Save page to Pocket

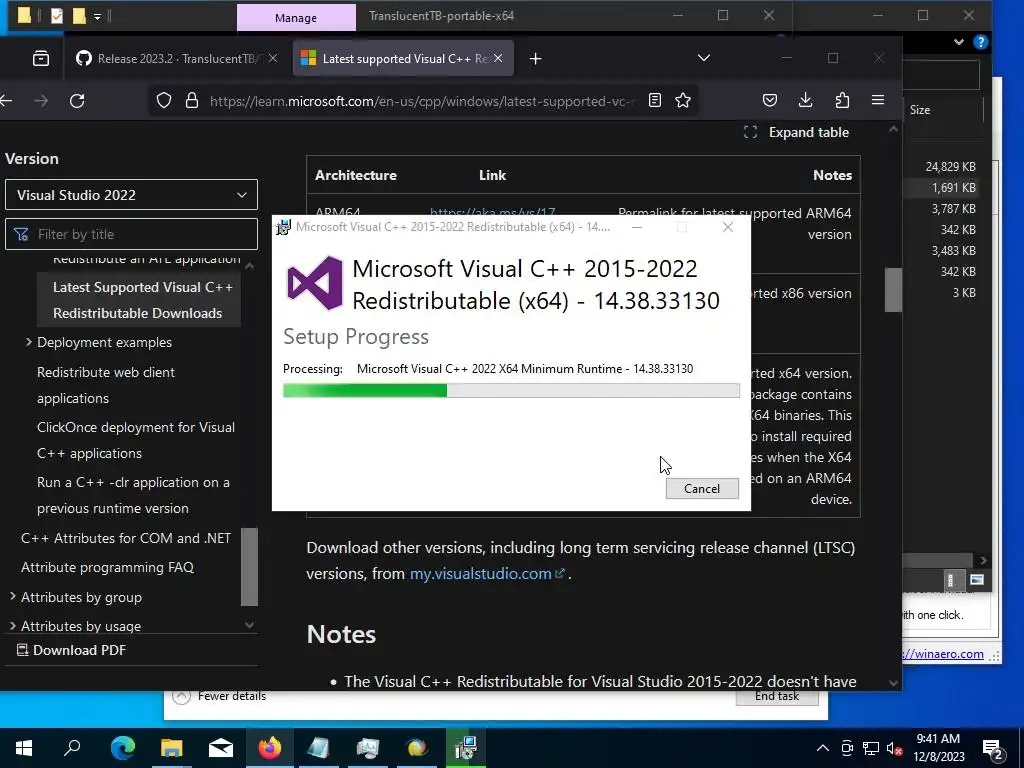pyautogui.click(x=770, y=100)
